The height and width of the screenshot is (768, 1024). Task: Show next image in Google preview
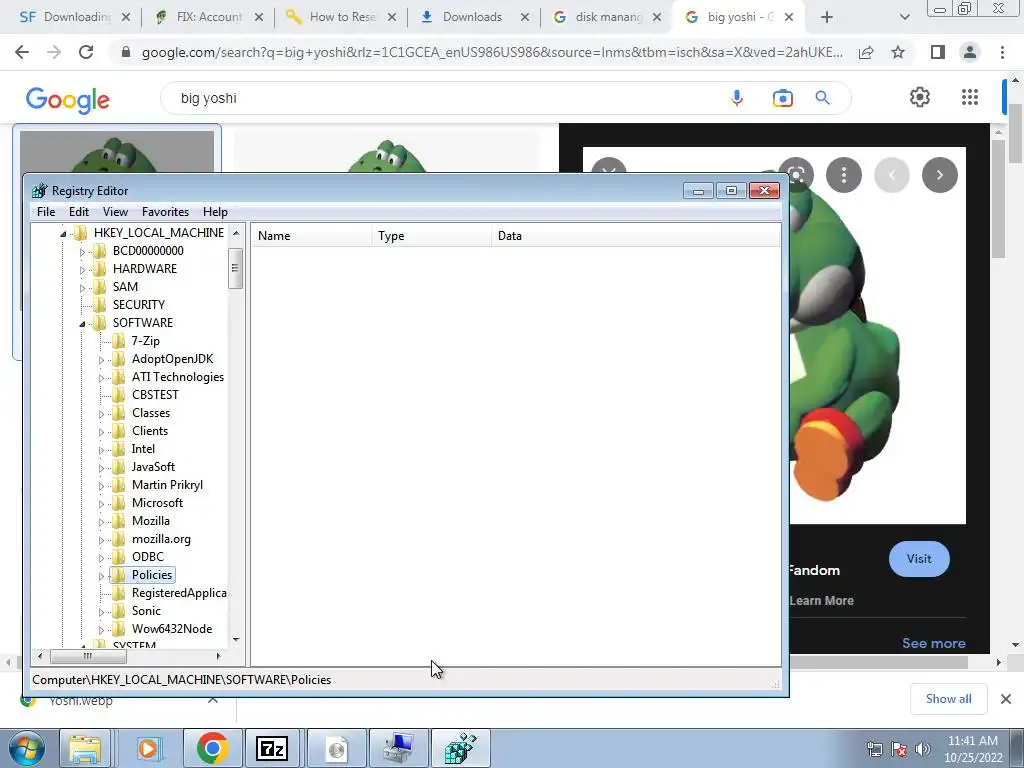pyautogui.click(x=940, y=175)
